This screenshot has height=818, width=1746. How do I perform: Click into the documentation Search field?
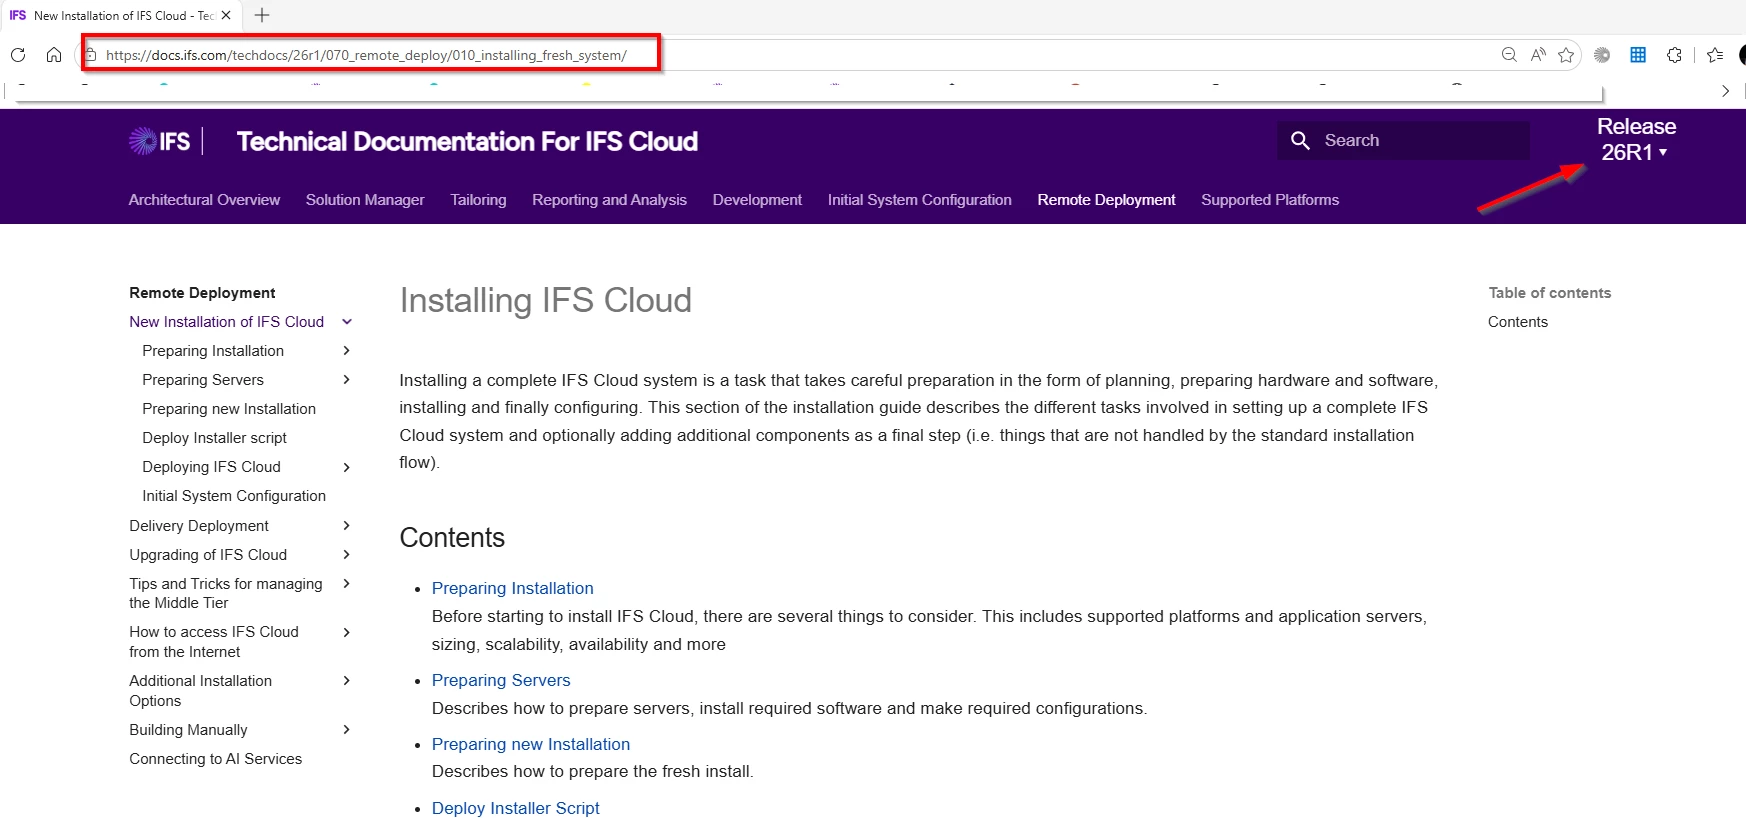click(1403, 141)
